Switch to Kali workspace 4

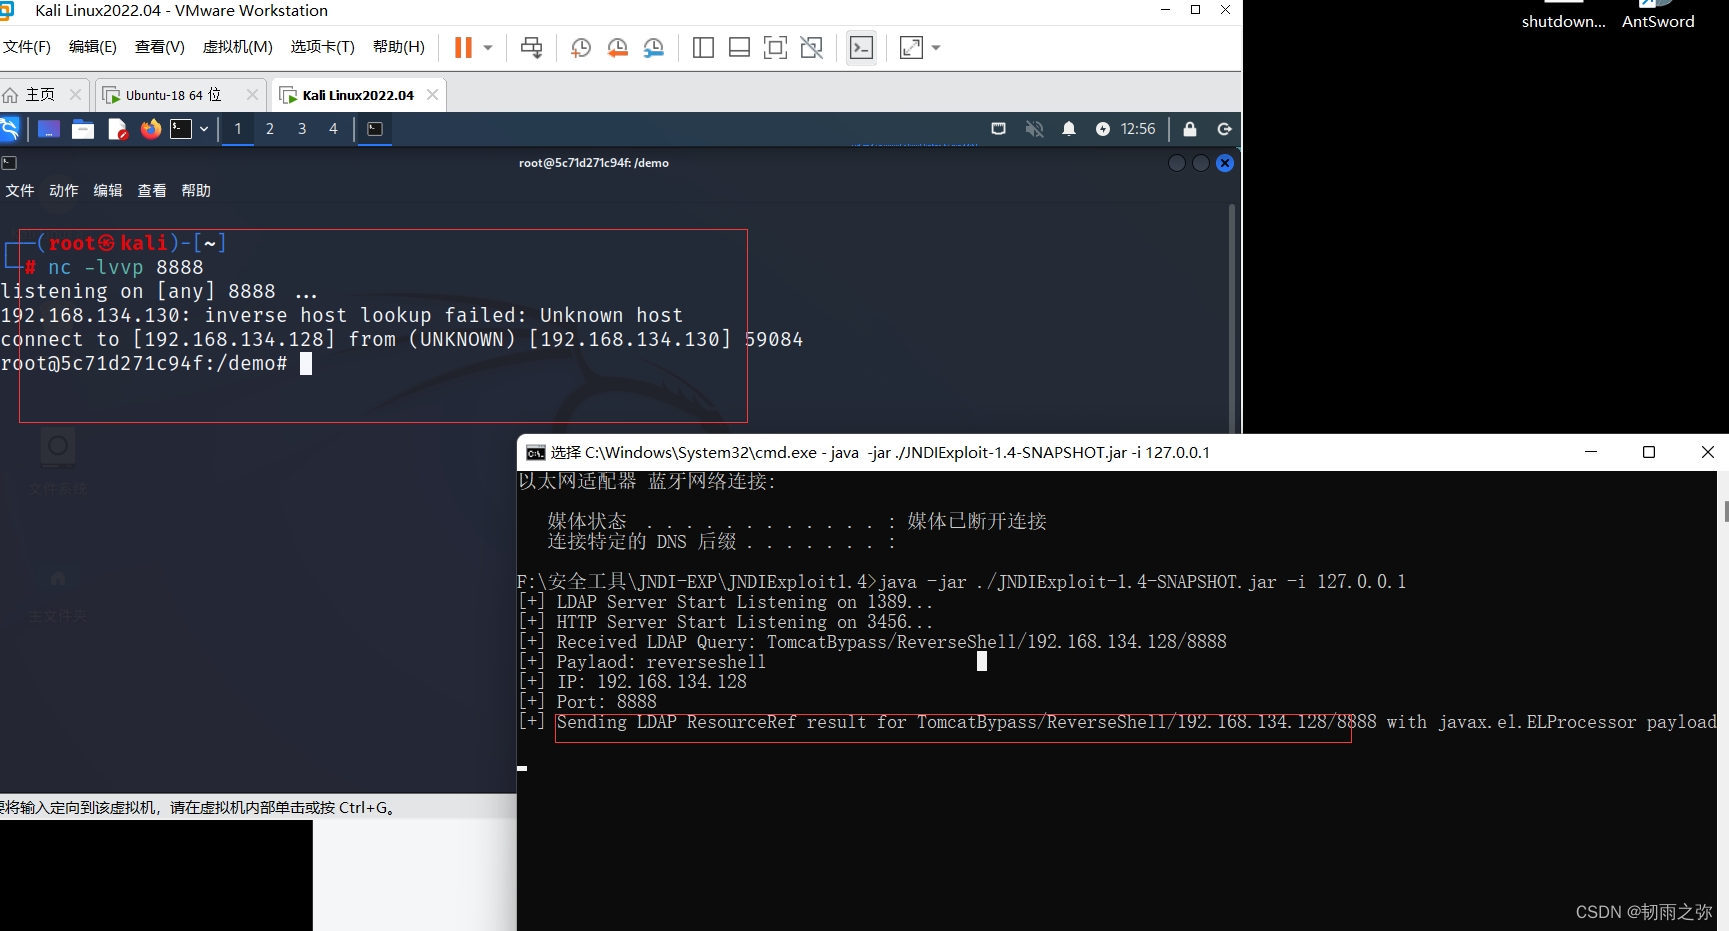[334, 129]
